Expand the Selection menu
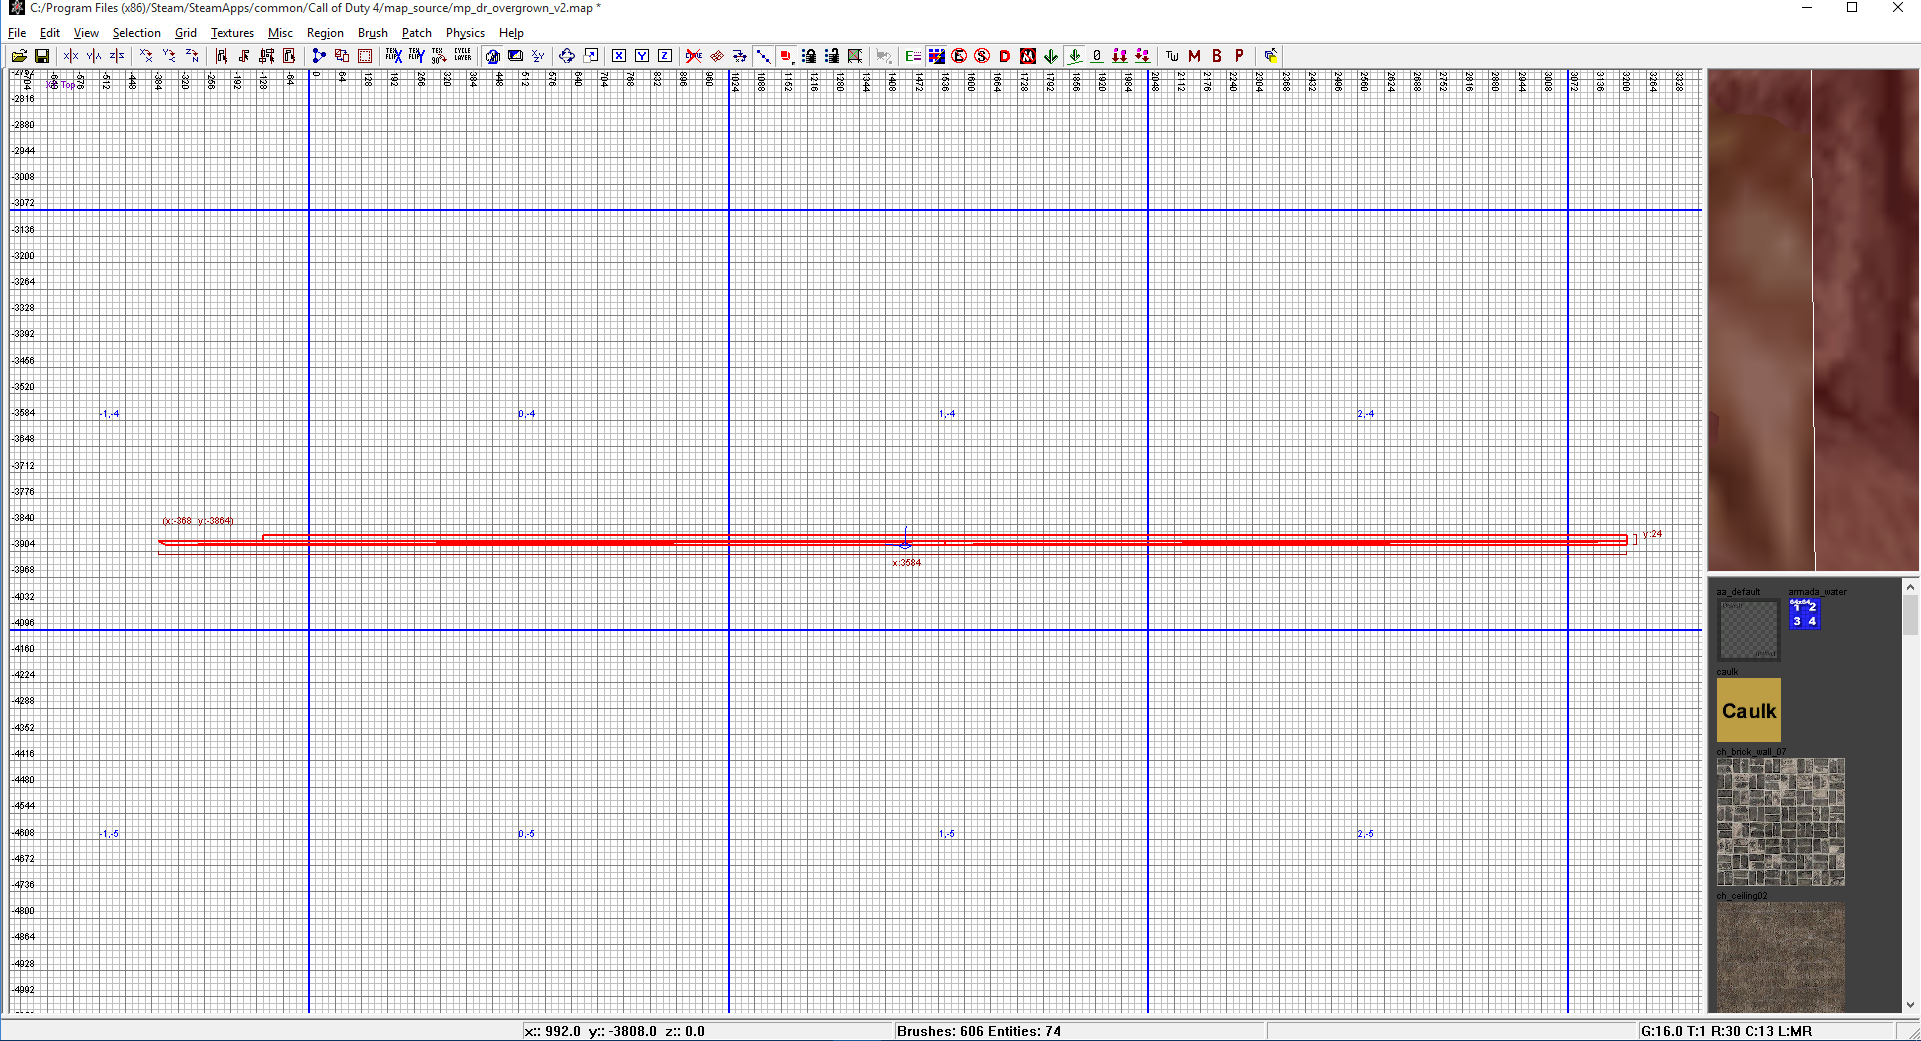 click(136, 33)
